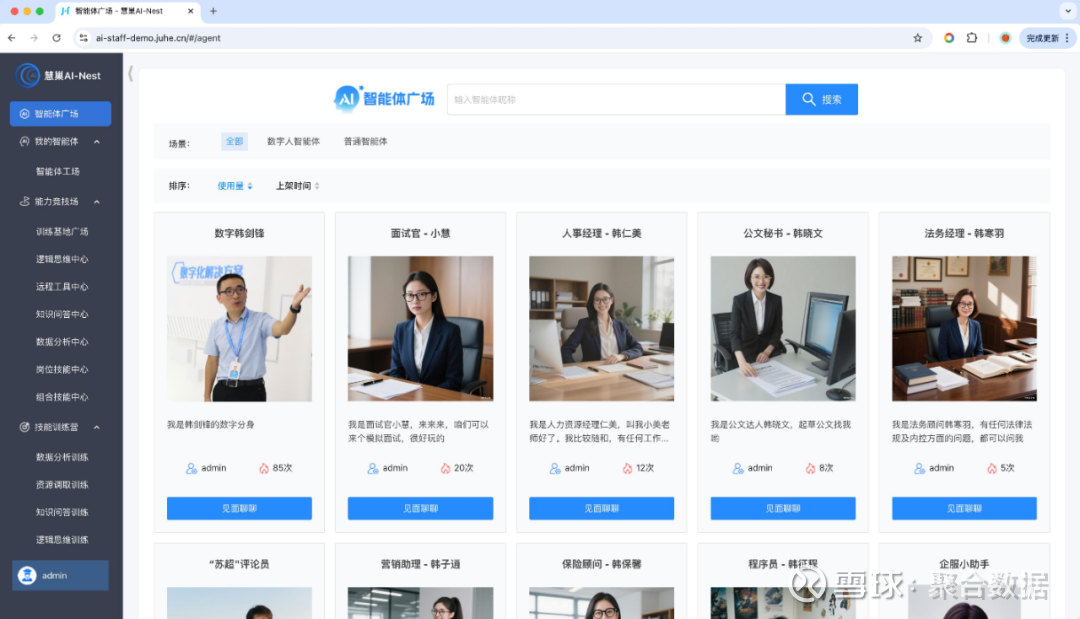Screen dimensions: 1080x619
Task: Open the site info icon beside URL
Action: [83, 38]
